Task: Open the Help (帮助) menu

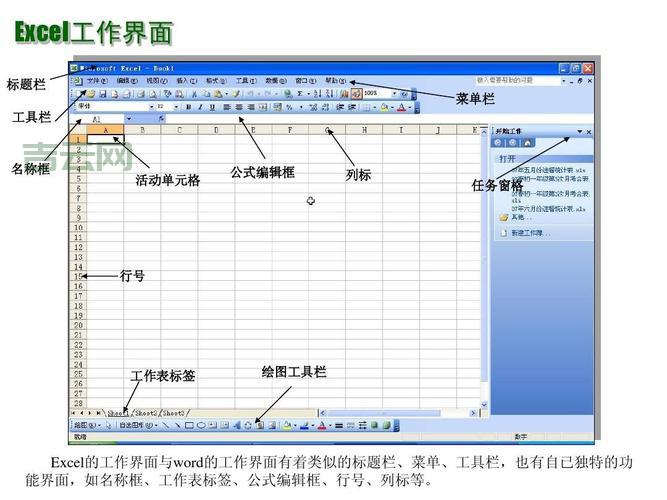Action: [336, 80]
